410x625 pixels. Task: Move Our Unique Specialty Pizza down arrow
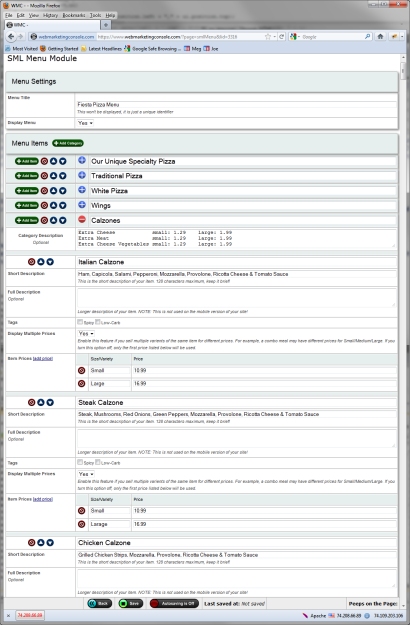[63, 161]
